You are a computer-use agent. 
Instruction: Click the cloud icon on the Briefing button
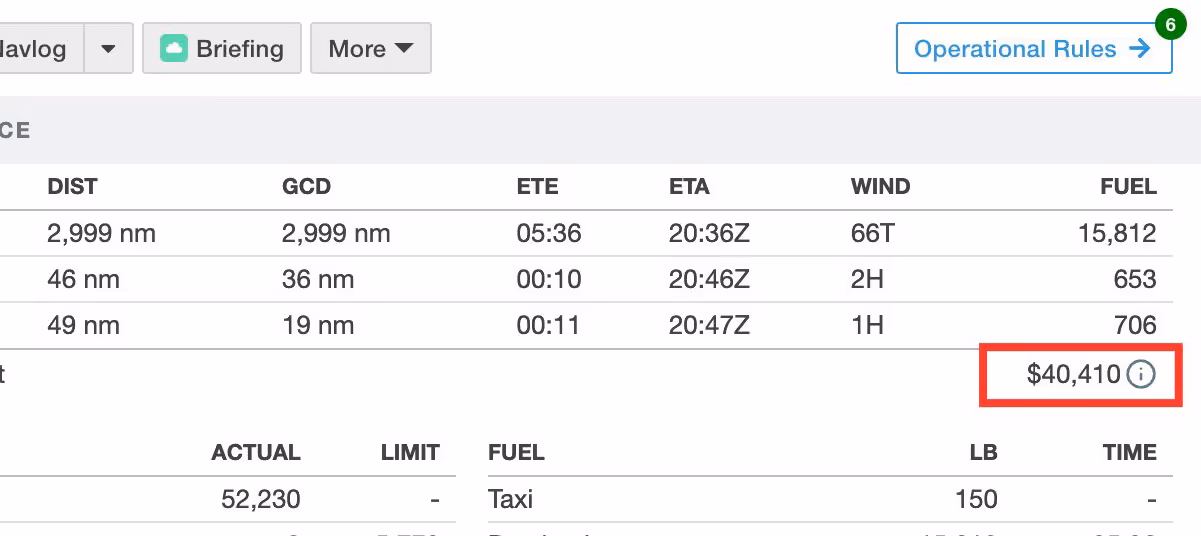pos(174,49)
